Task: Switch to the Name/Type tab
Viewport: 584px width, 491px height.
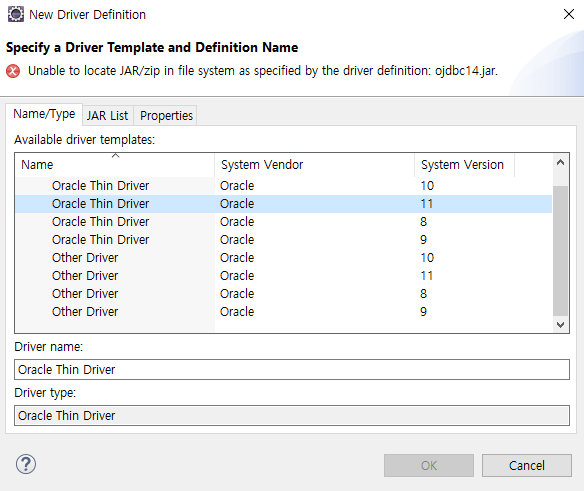Action: coord(44,114)
